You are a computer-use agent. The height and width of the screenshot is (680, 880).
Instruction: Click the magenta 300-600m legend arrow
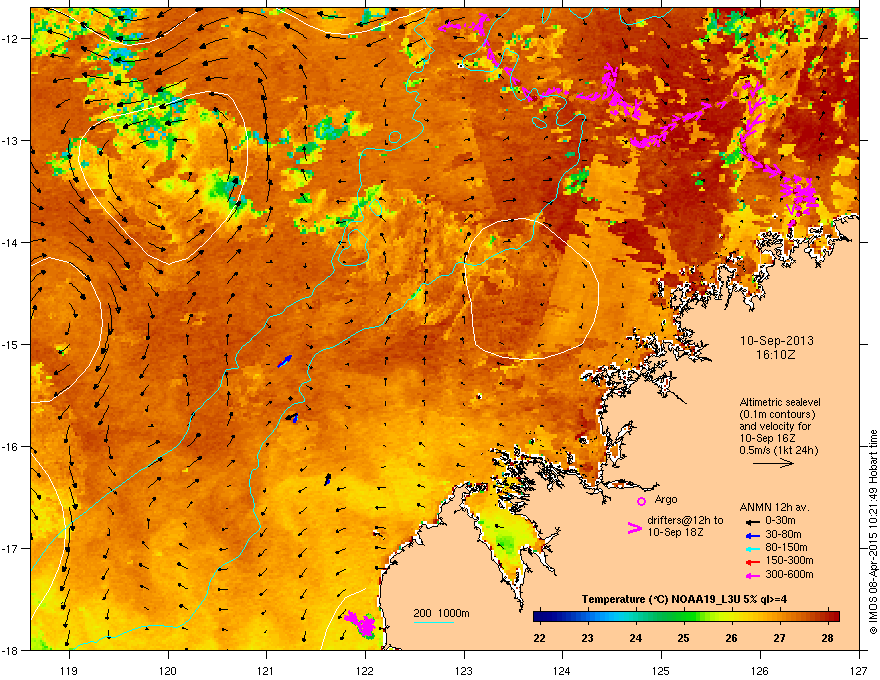point(752,575)
